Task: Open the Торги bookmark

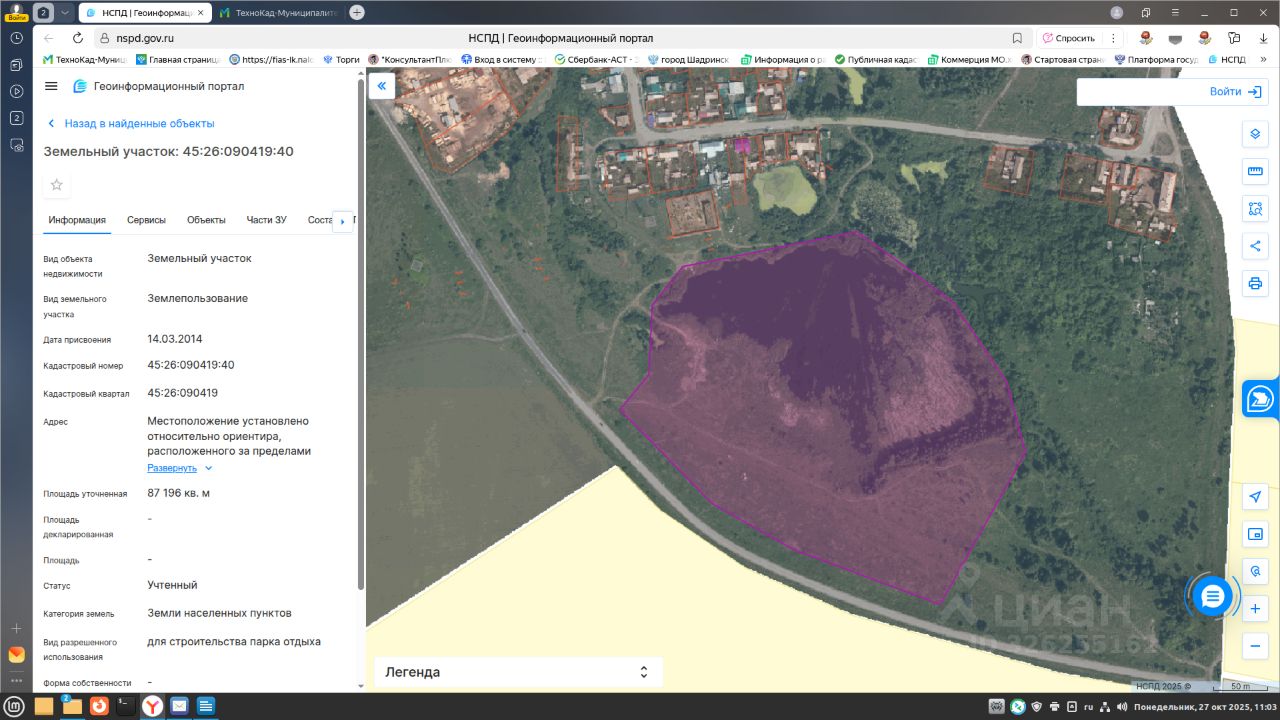Action: (341, 59)
